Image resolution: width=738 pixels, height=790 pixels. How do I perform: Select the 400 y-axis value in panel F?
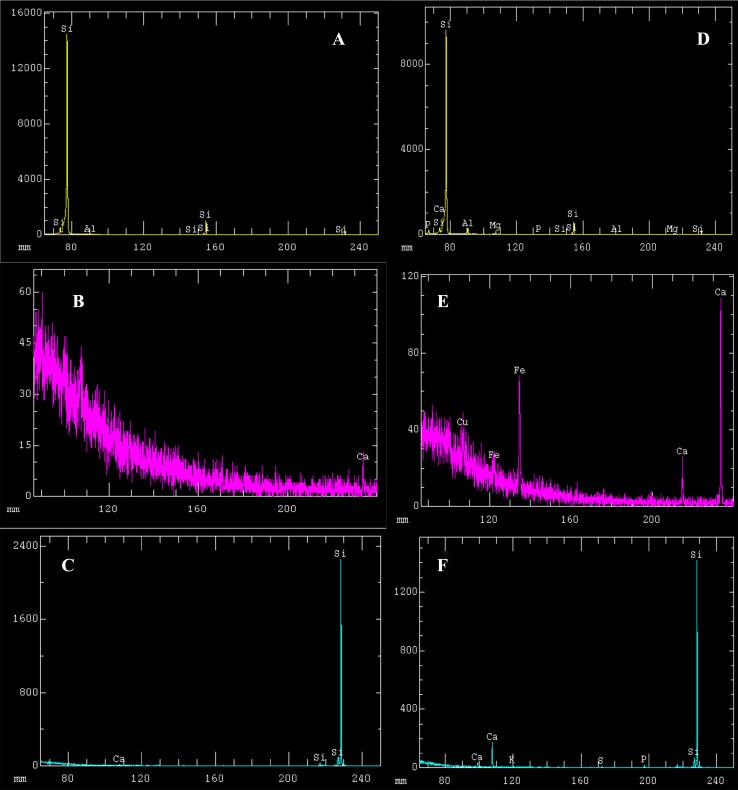[x=409, y=708]
